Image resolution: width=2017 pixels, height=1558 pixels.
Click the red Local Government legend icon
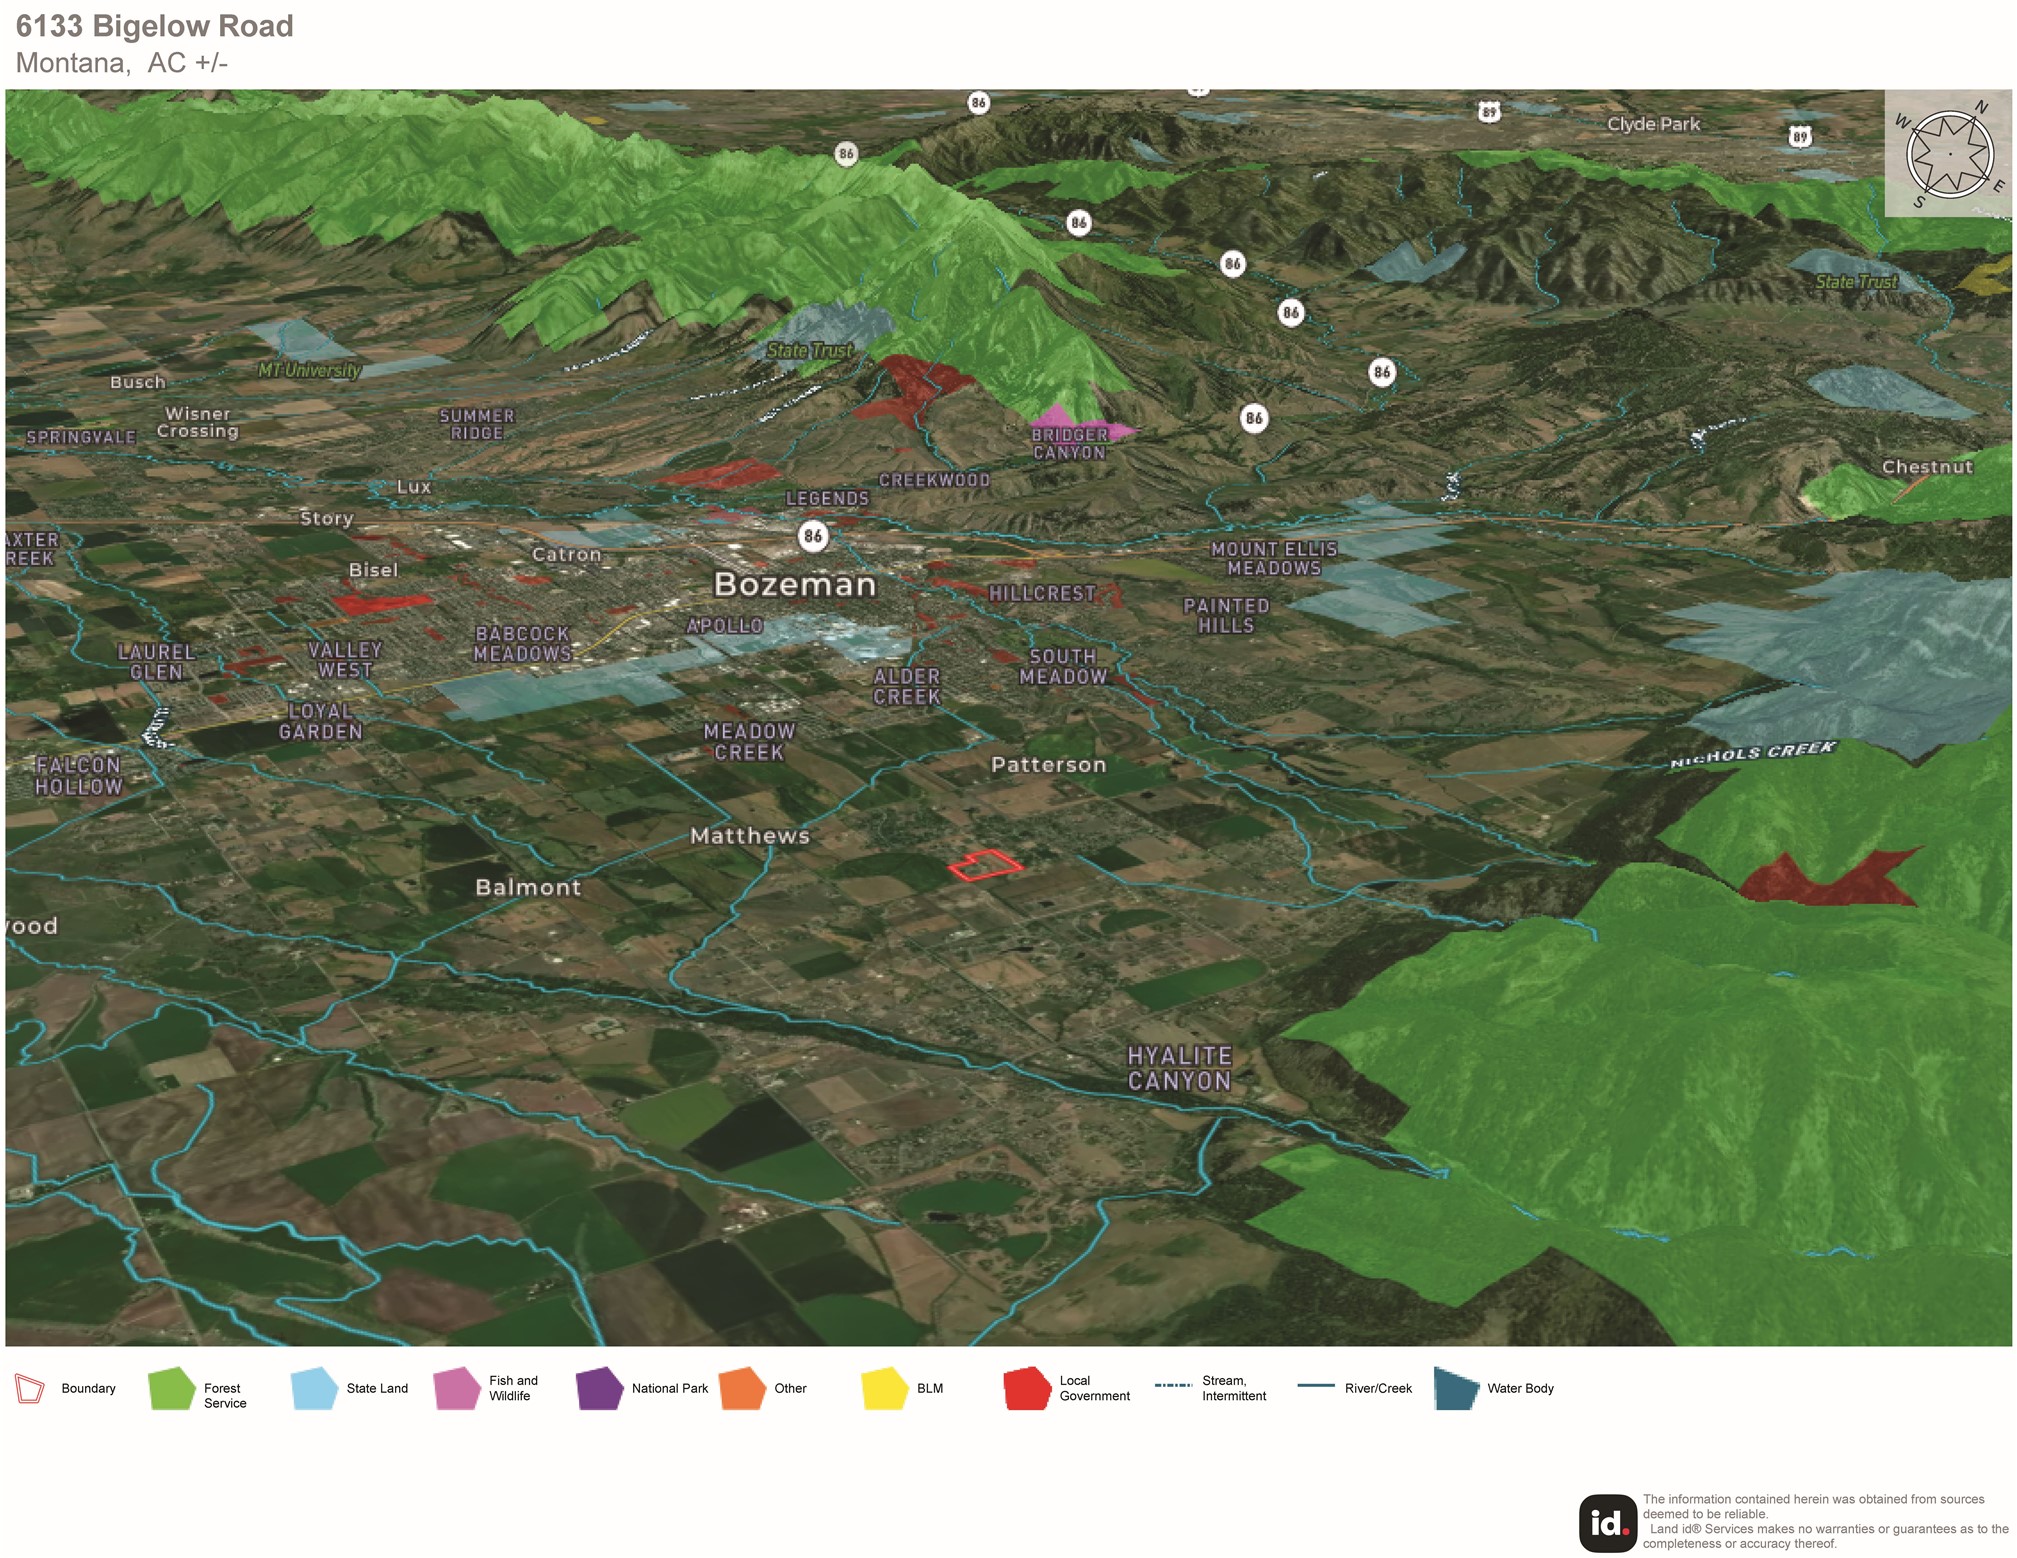(1027, 1388)
